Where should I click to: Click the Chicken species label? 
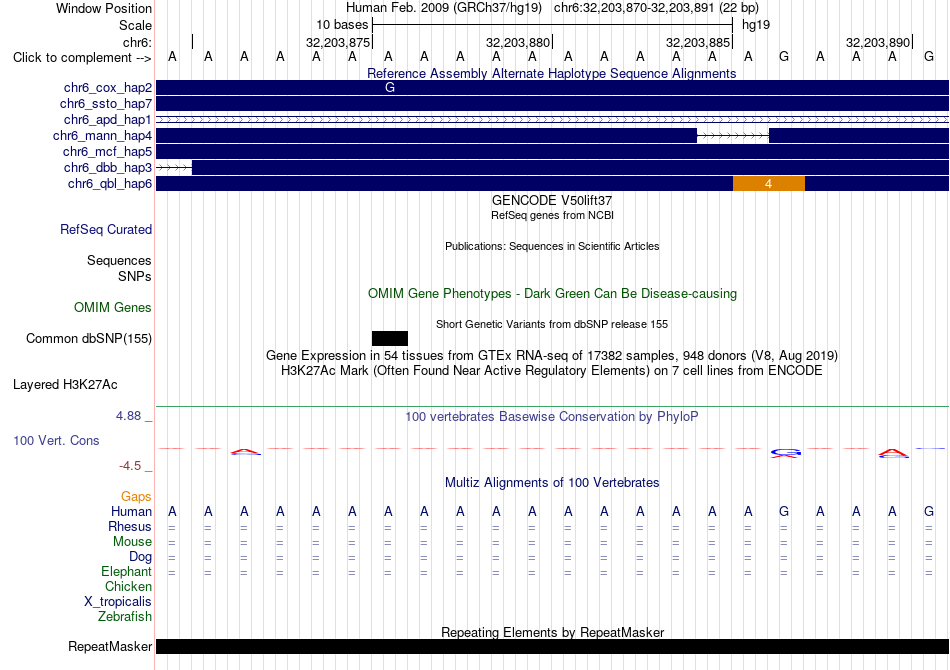coord(128,586)
